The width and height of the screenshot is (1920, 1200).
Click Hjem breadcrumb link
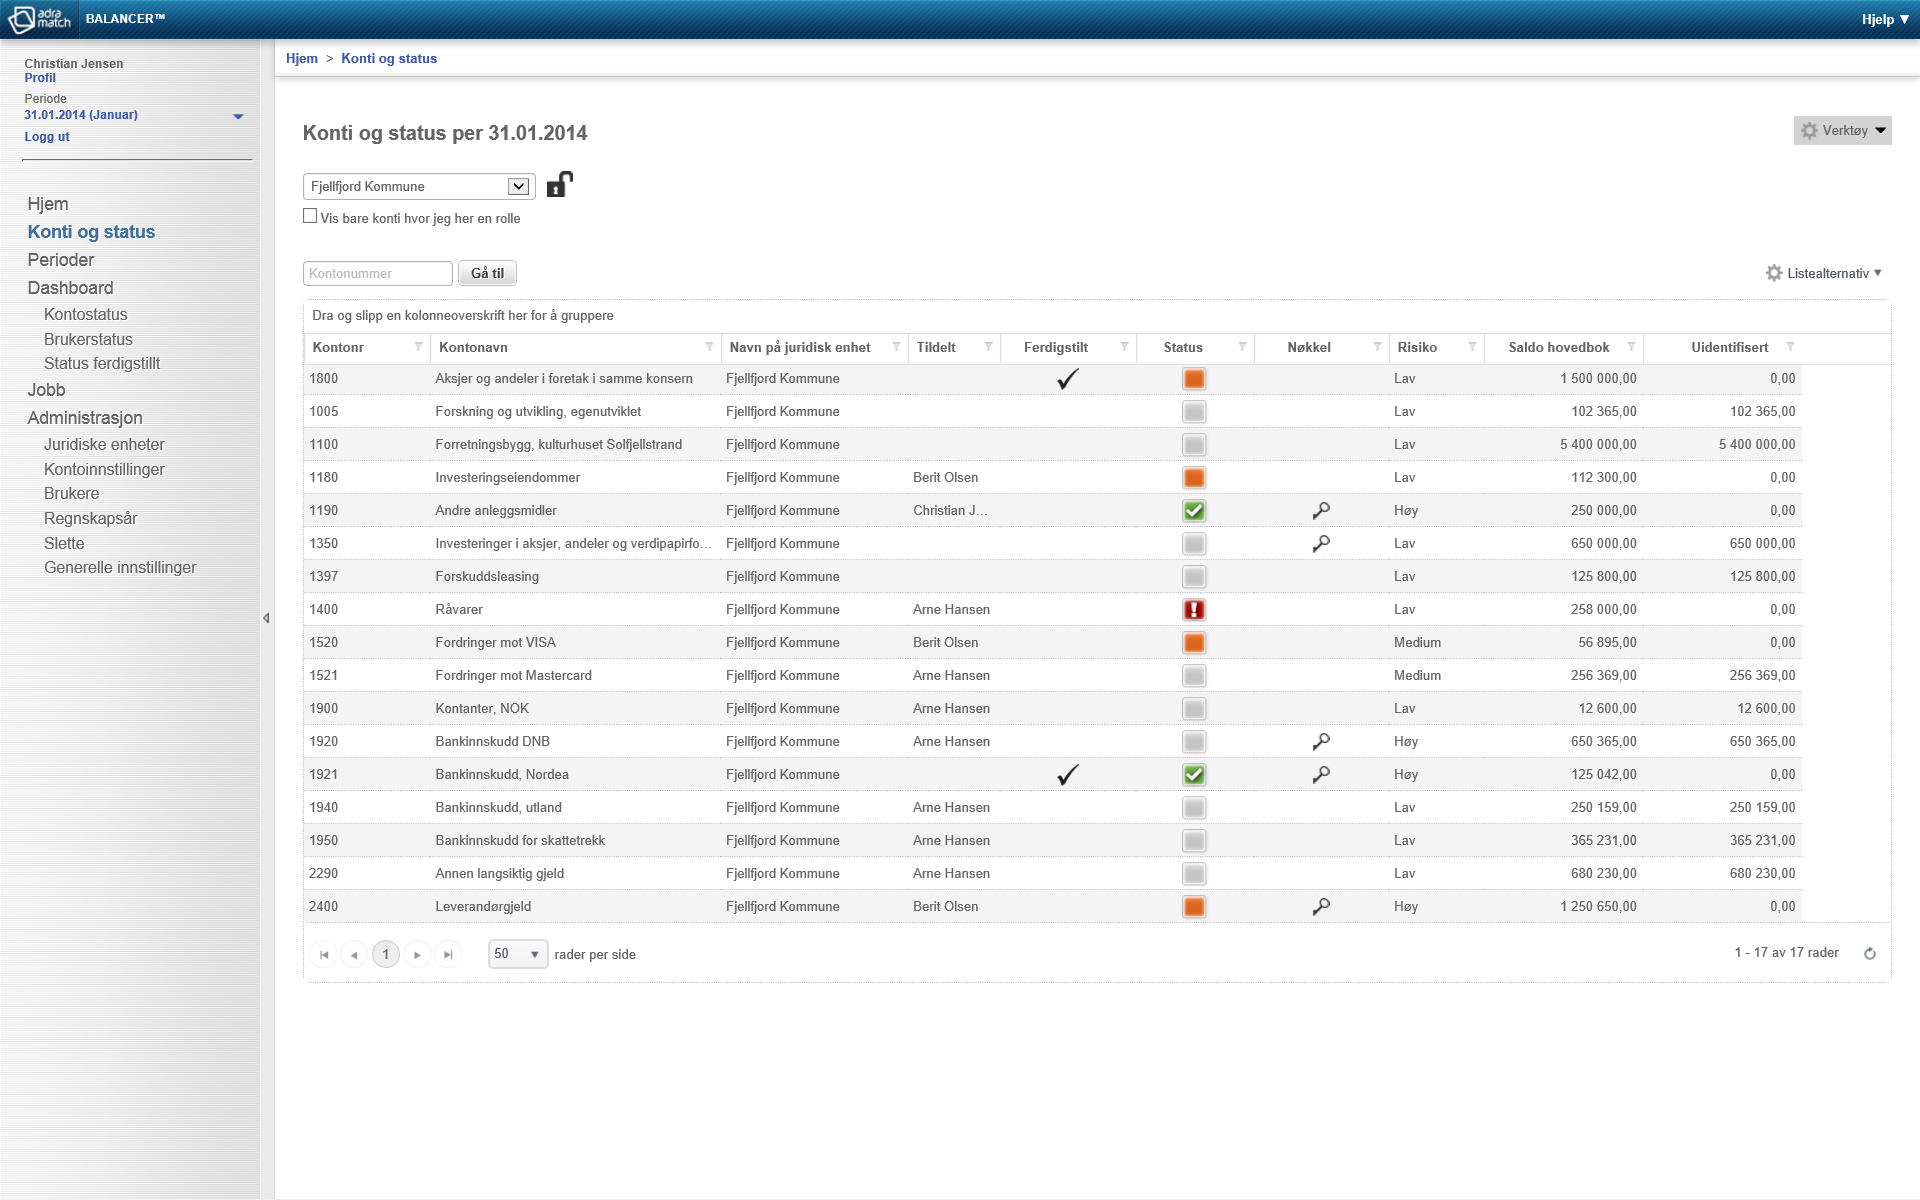[302, 59]
